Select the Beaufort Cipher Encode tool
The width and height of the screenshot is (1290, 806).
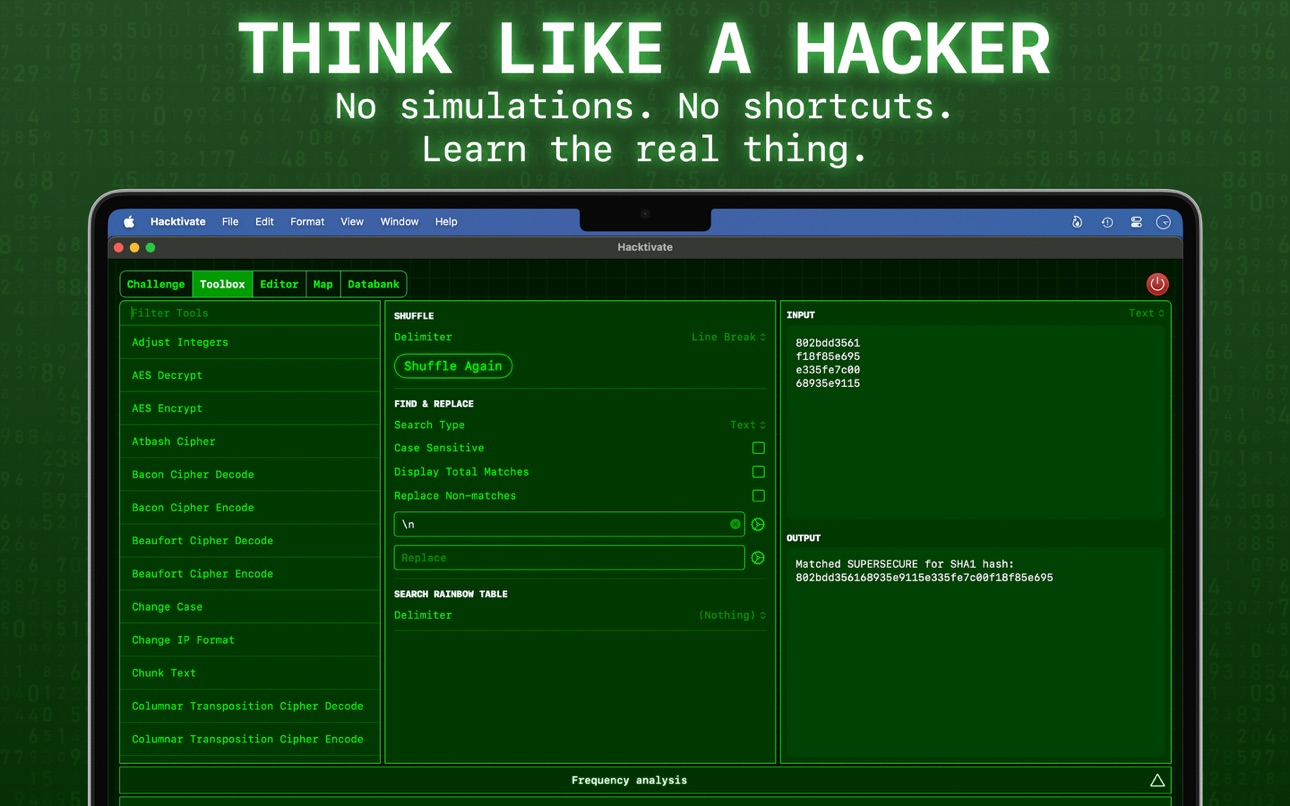point(250,573)
